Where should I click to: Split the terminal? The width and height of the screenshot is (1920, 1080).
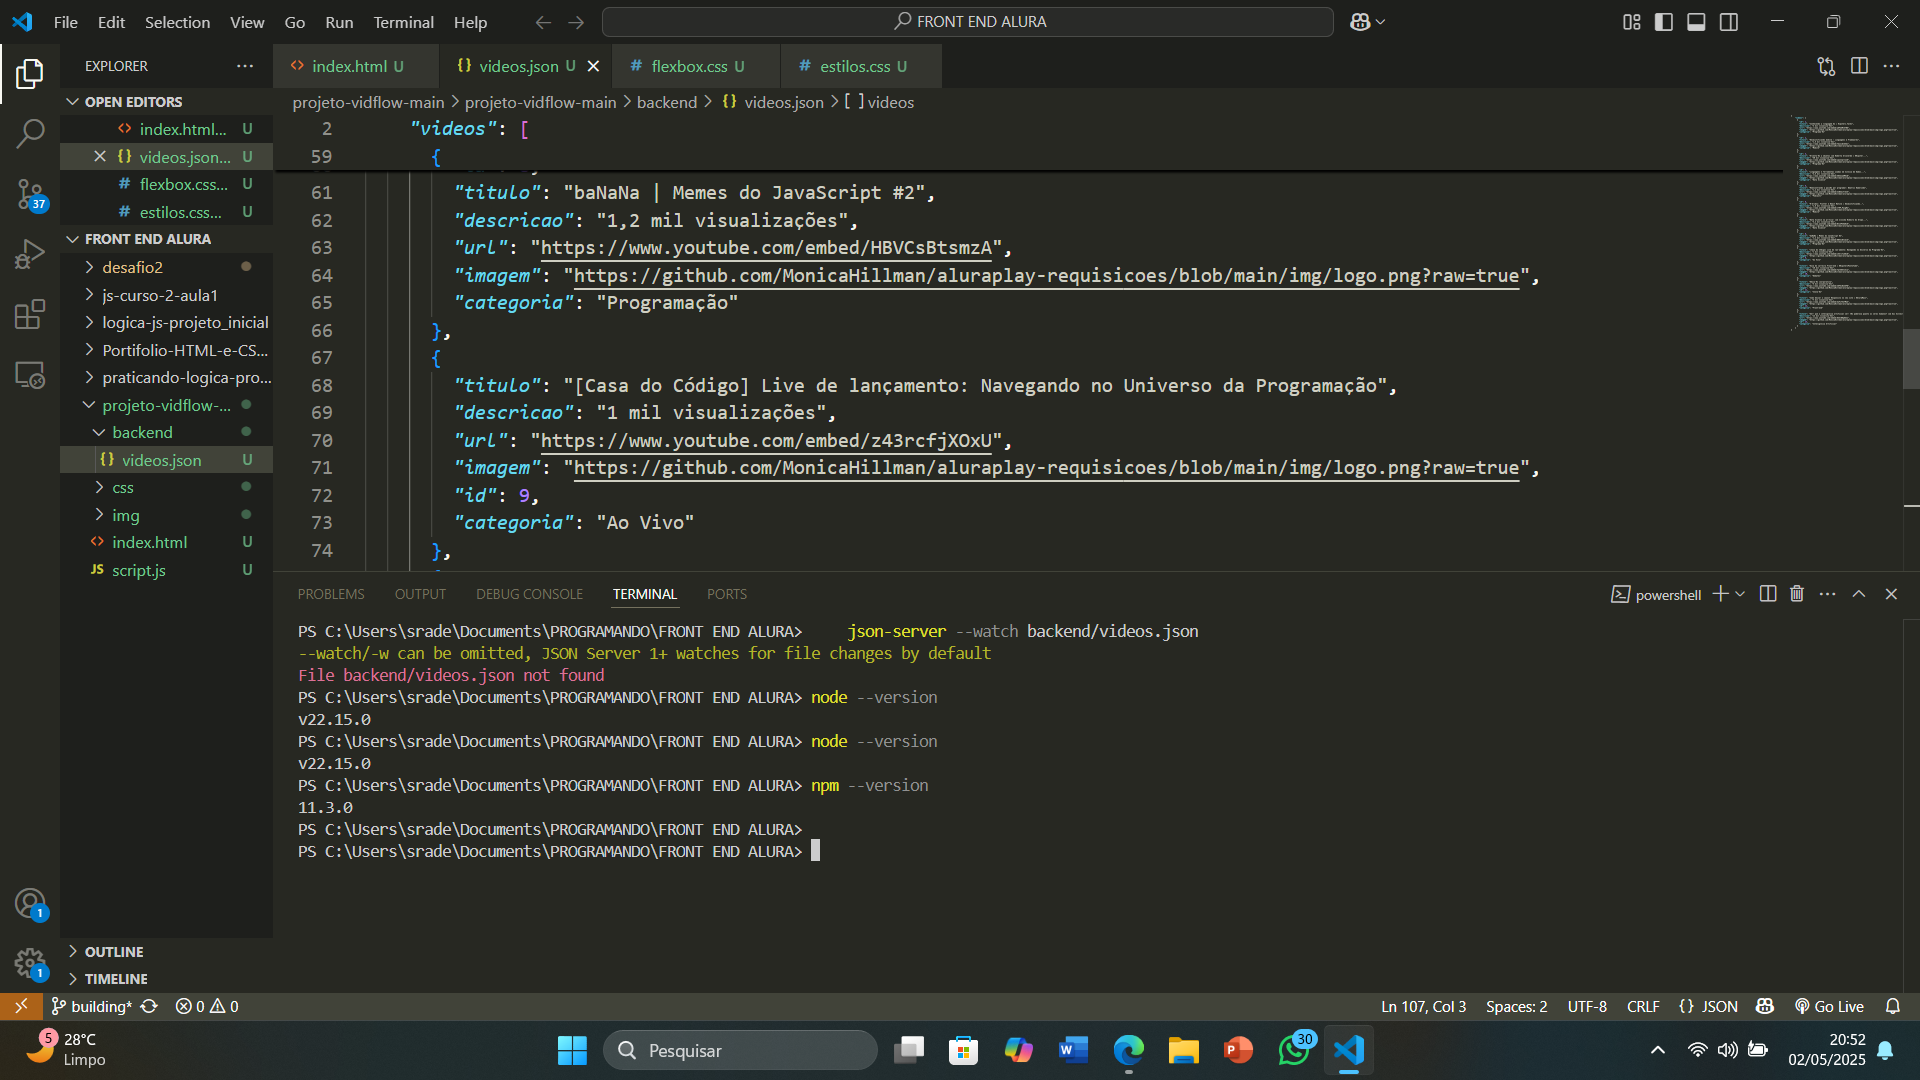(x=1768, y=594)
